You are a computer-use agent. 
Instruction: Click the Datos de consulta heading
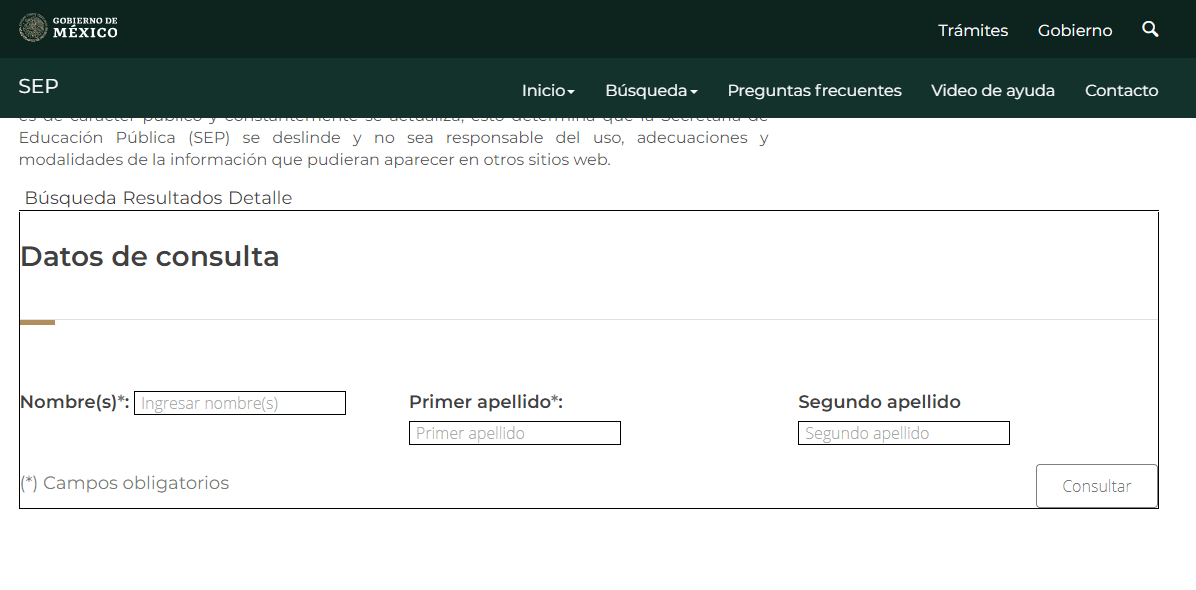point(150,257)
